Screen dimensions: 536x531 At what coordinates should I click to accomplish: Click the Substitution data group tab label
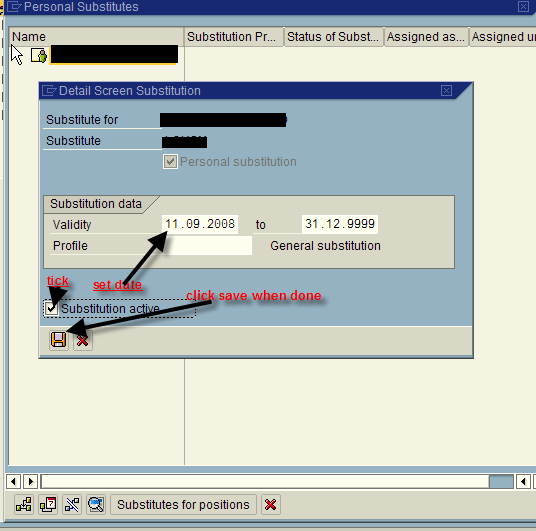click(96, 204)
